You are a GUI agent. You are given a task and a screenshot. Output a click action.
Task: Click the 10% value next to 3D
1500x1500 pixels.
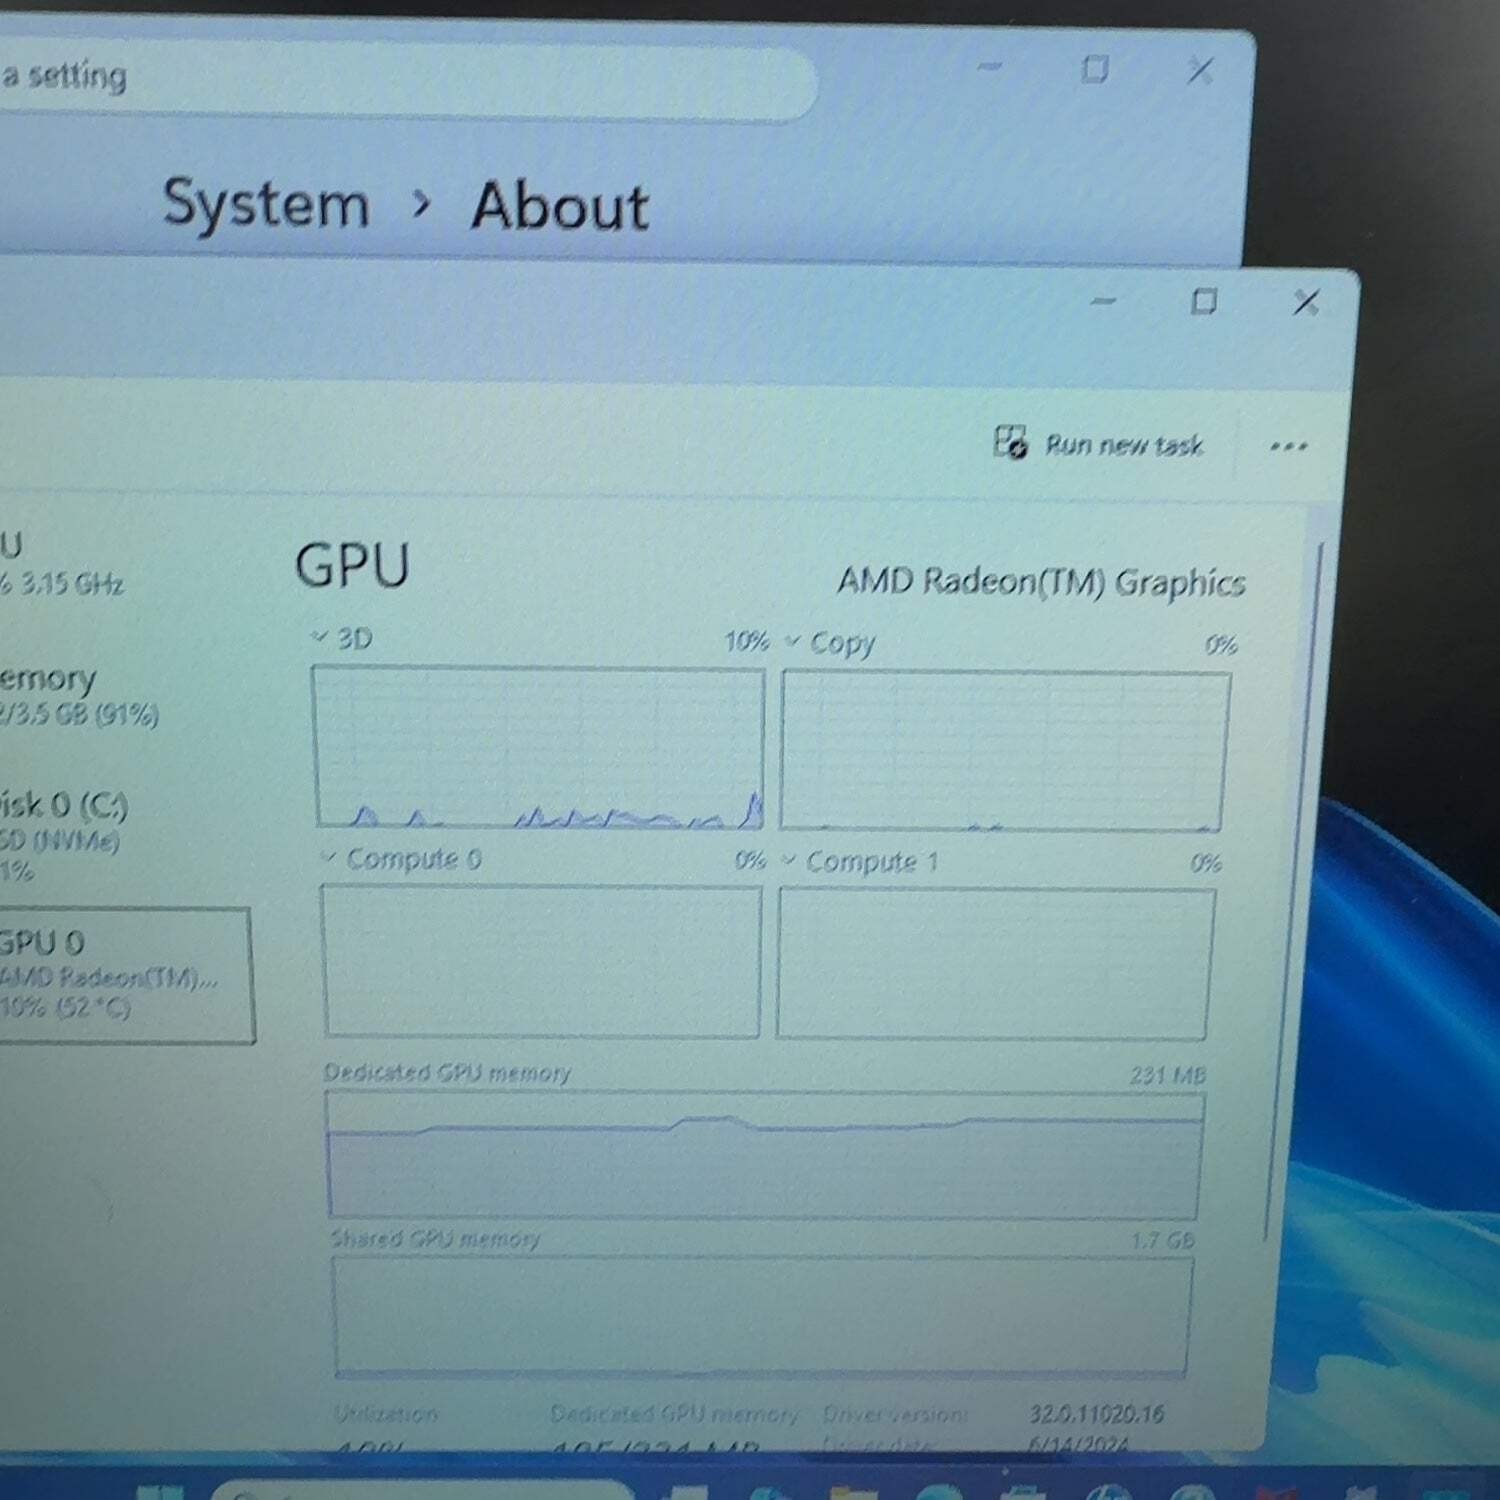click(x=746, y=641)
